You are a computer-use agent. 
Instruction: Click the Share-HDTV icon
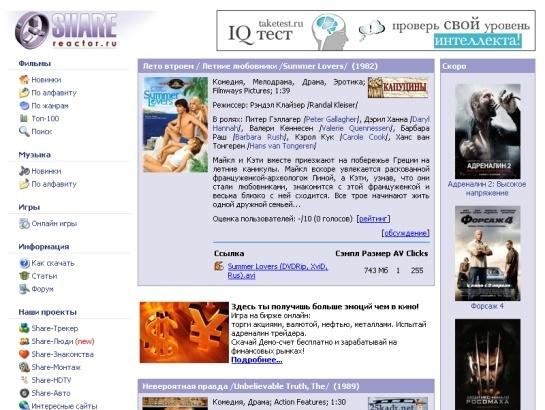coord(24,380)
